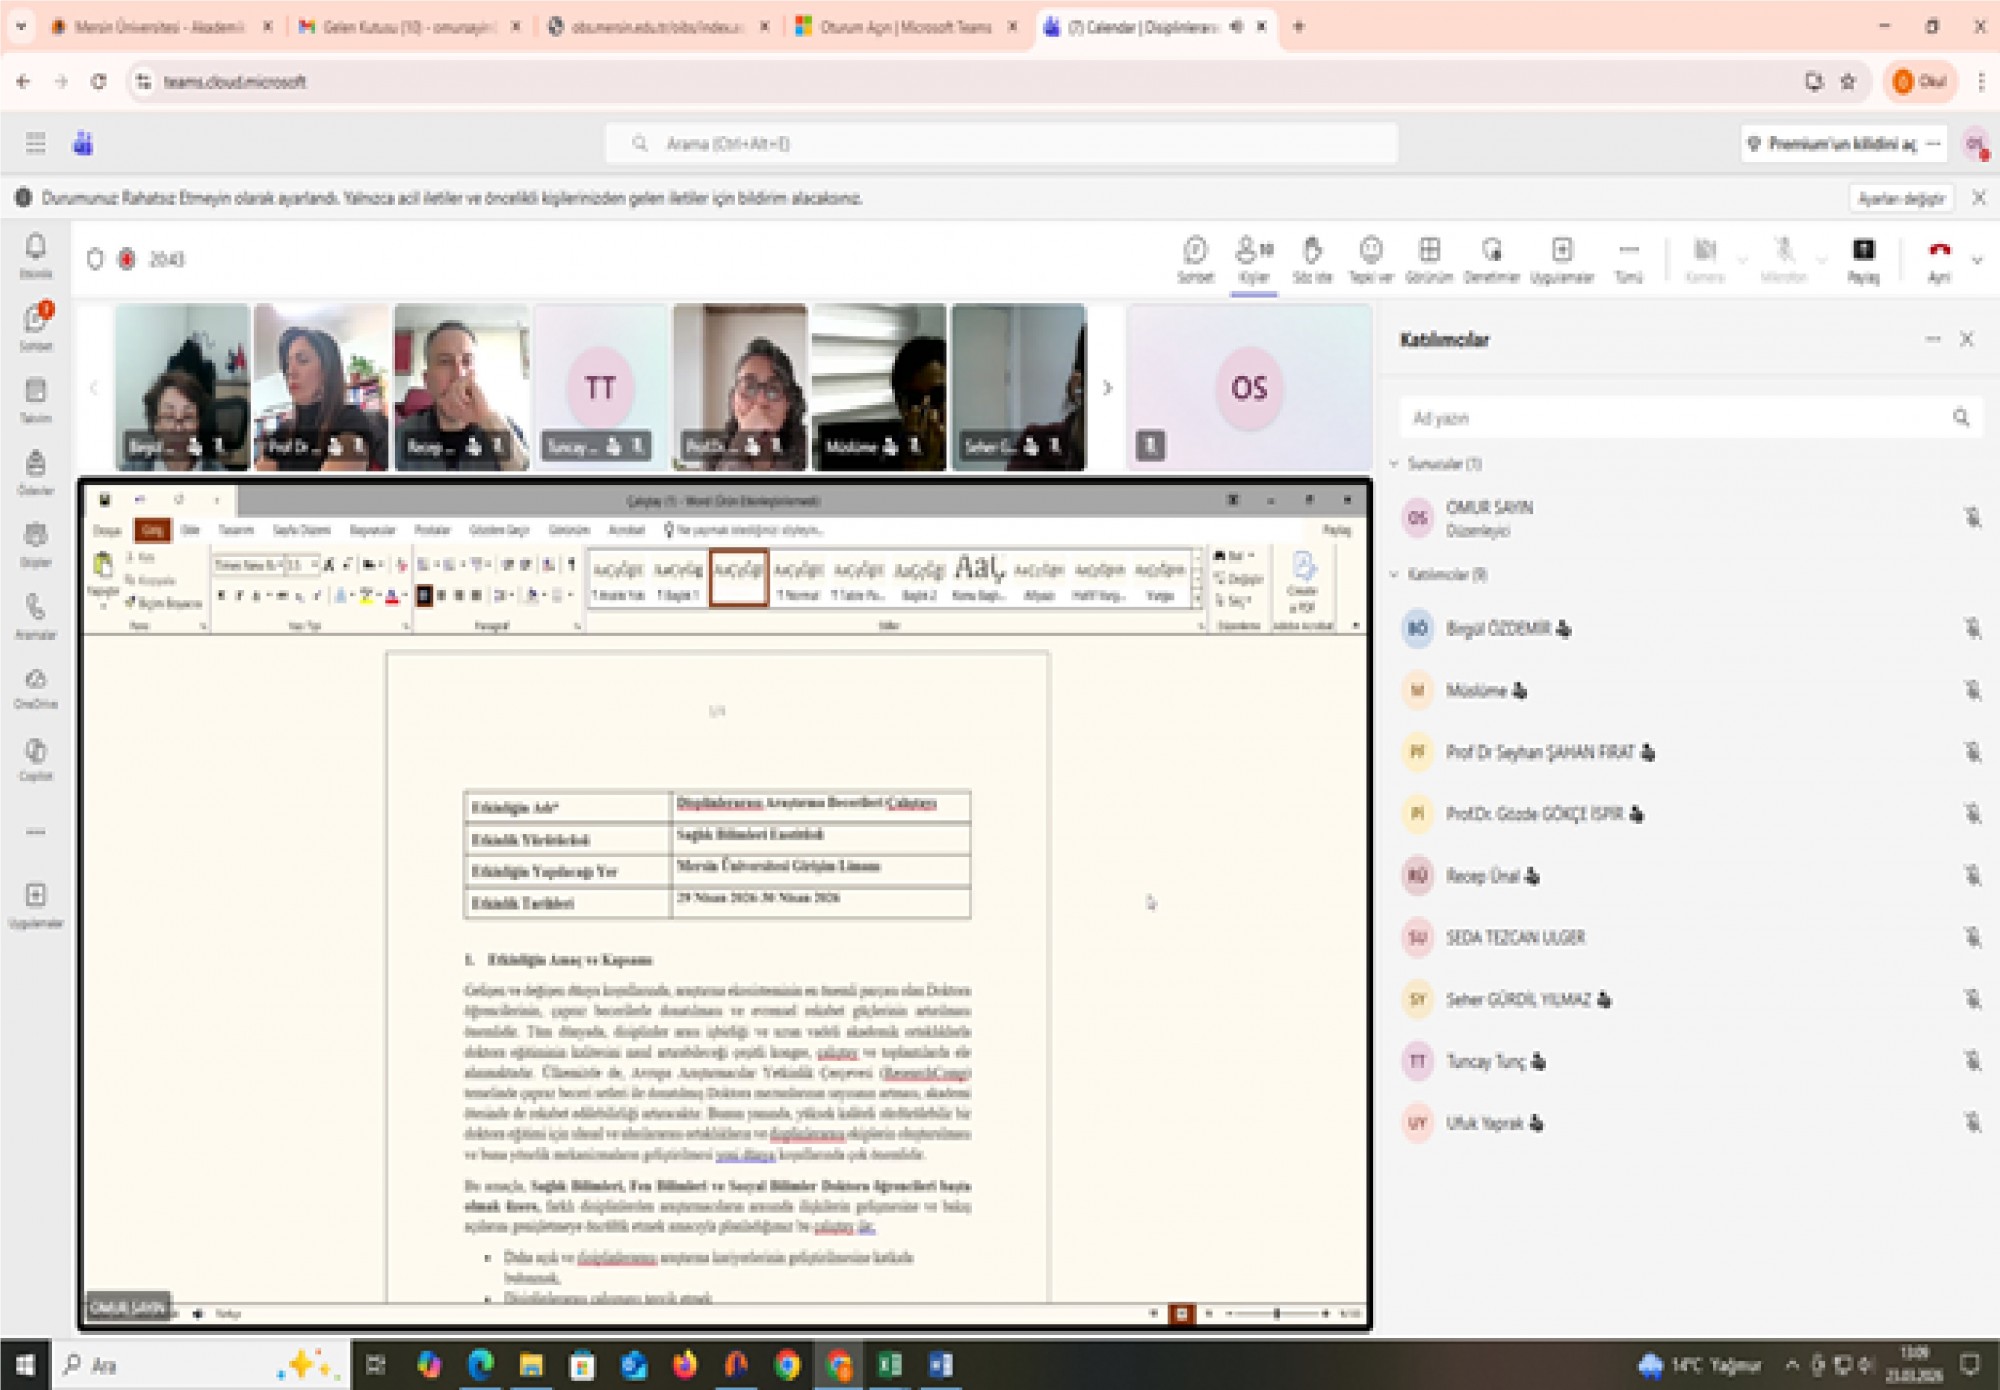
Task: Show next participant video thumbnails arrow
Action: [1107, 388]
